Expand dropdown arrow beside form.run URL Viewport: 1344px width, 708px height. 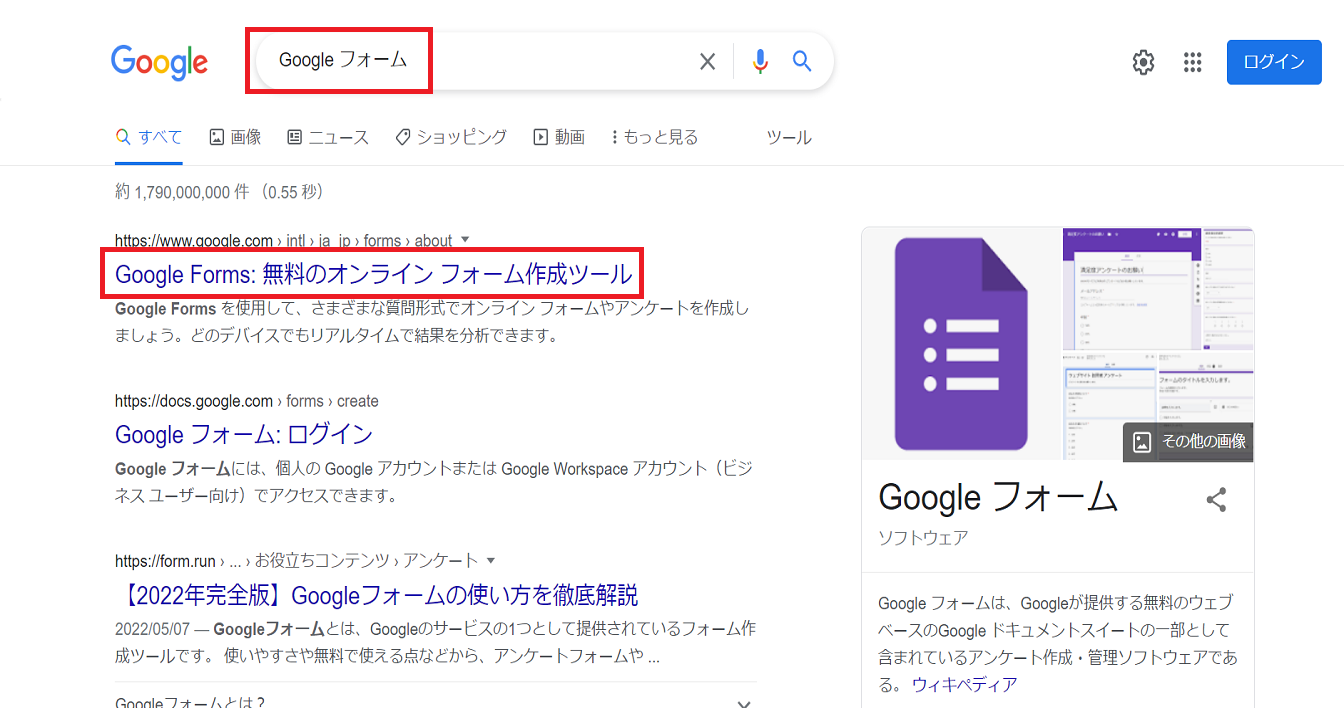(491, 561)
